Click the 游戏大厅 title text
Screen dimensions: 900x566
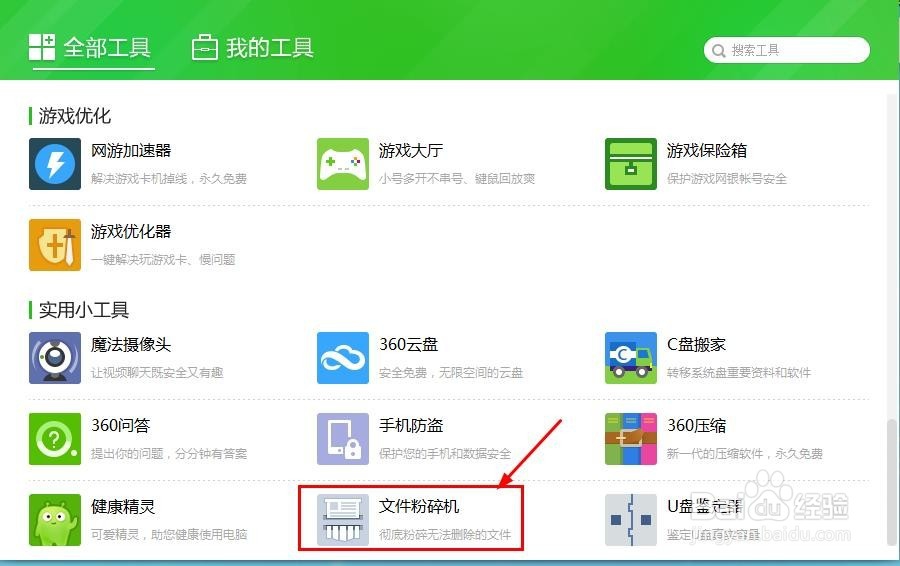point(410,150)
